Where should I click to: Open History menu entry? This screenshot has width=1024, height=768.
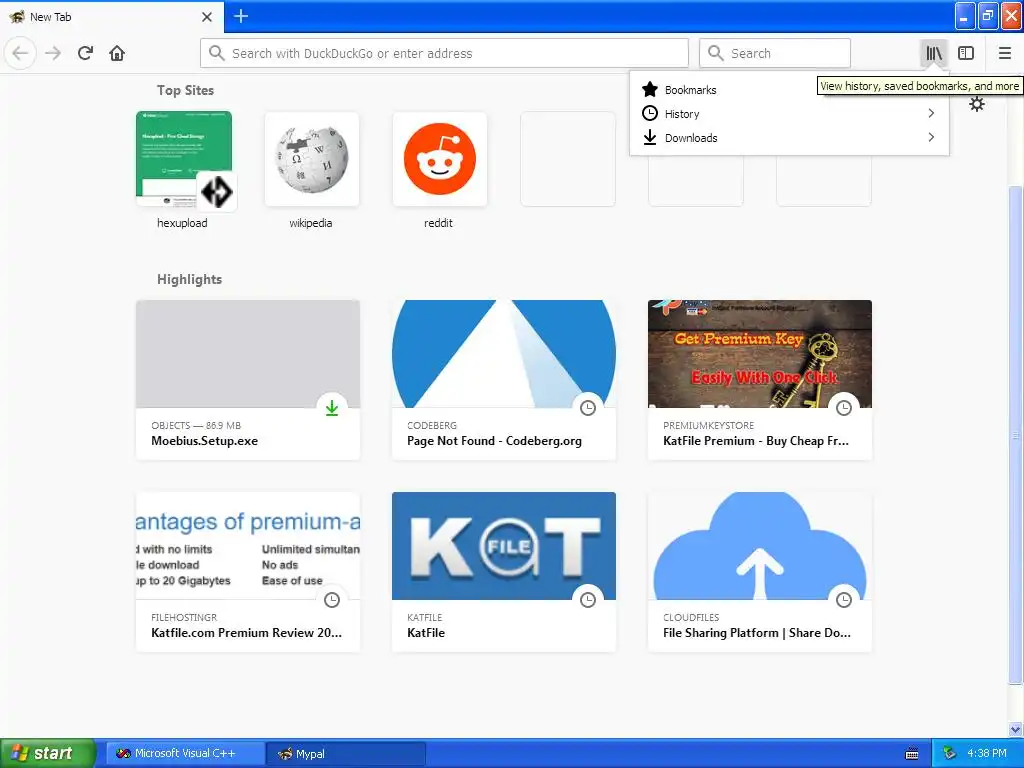click(x=789, y=114)
